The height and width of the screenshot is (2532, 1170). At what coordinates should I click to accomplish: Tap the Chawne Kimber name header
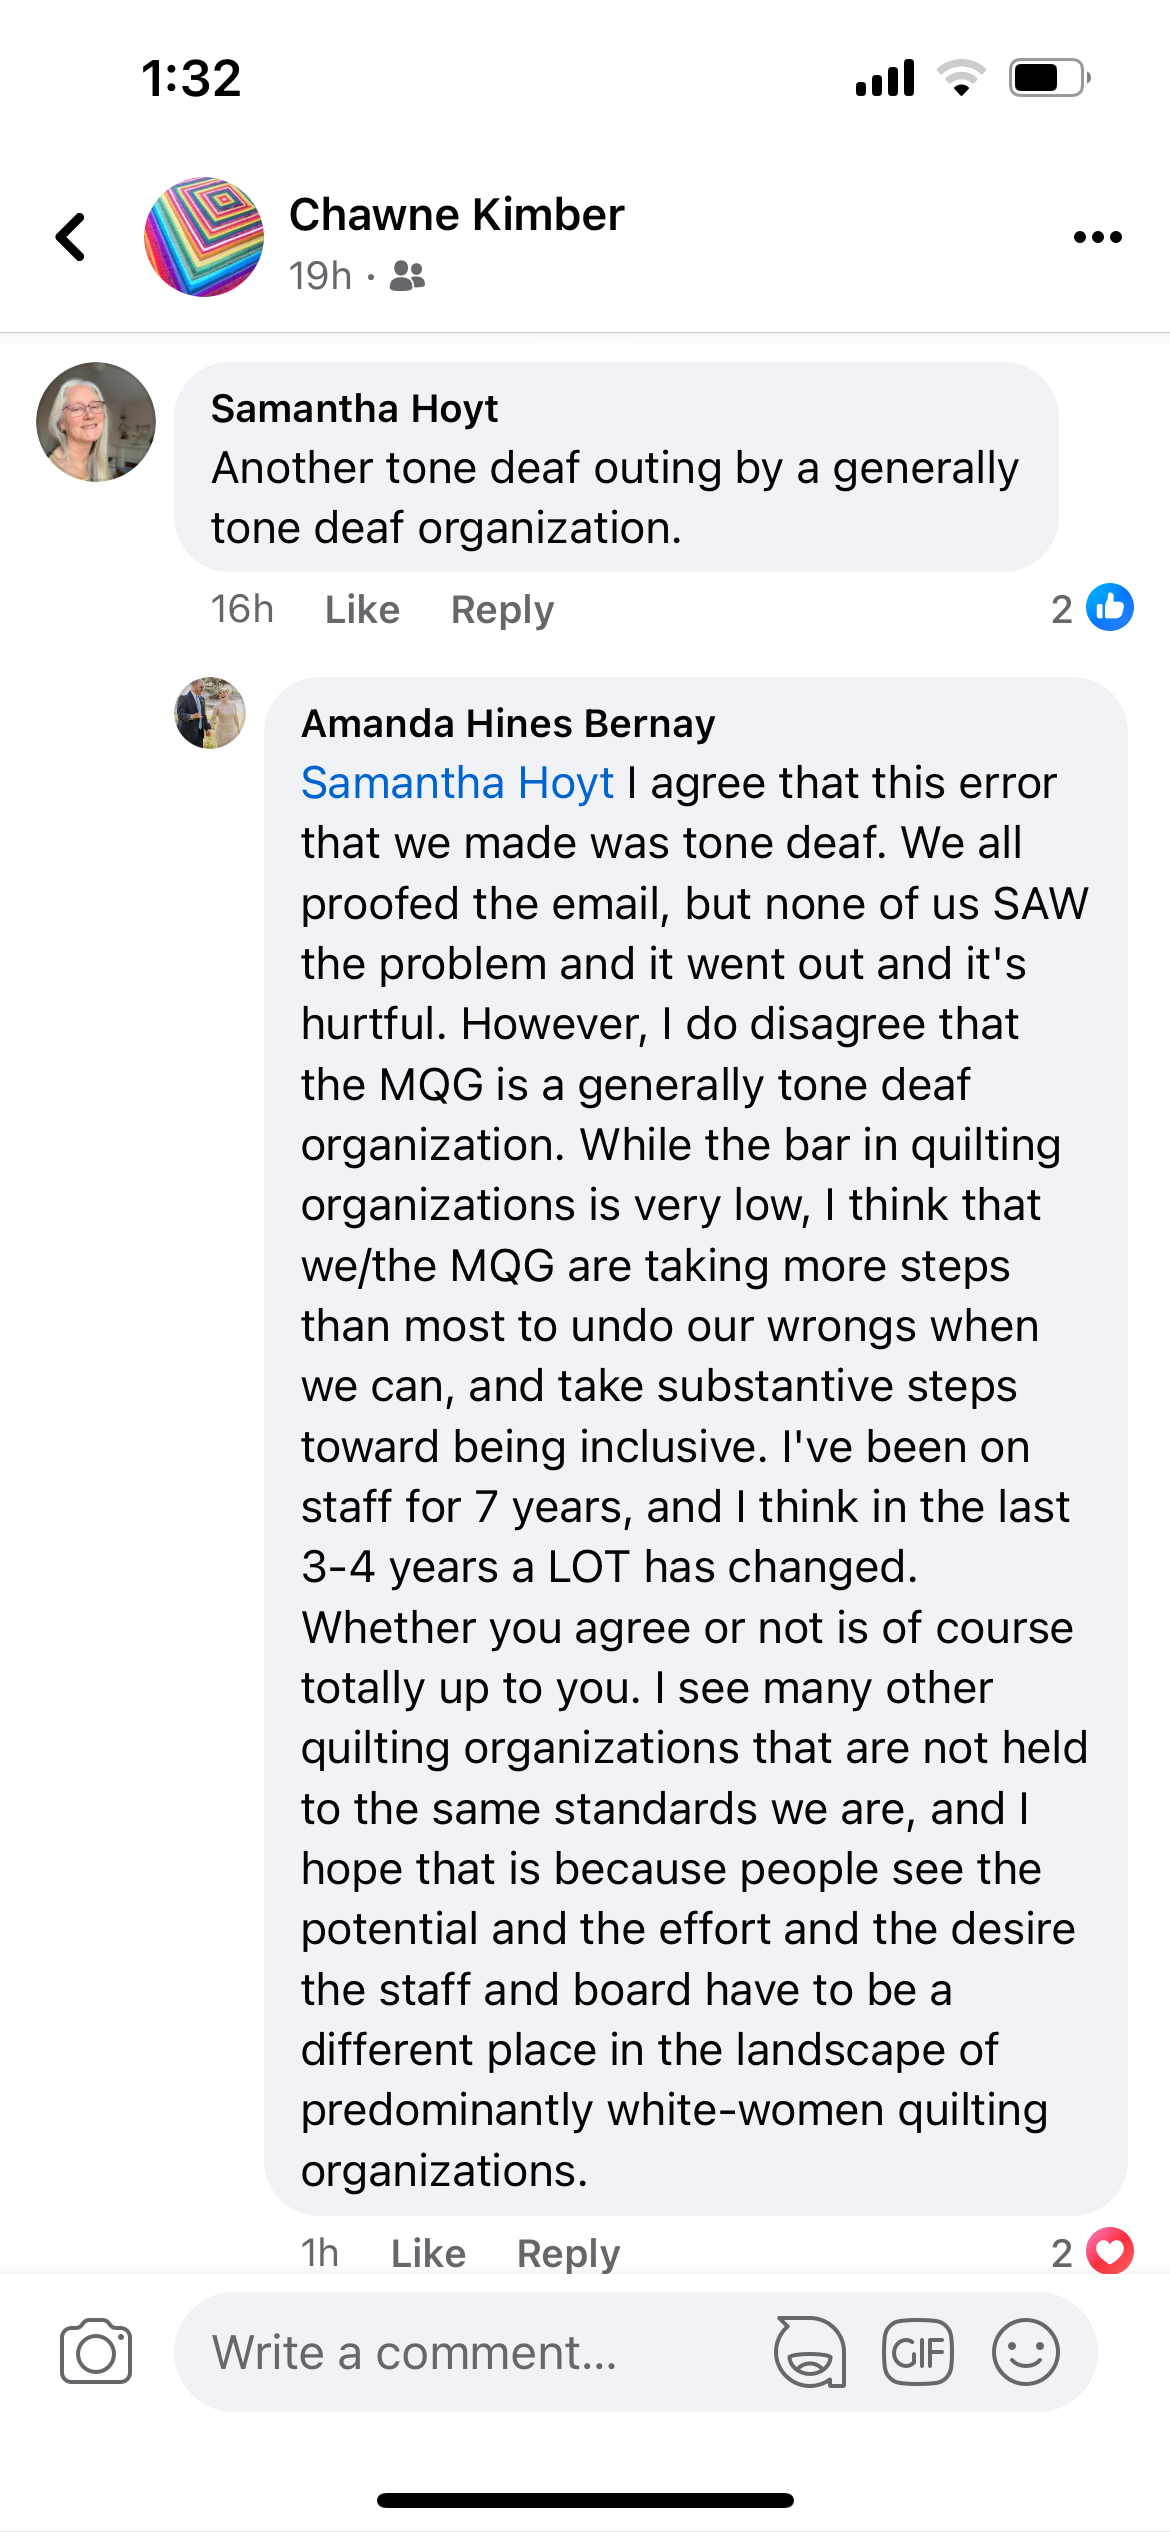(x=457, y=215)
